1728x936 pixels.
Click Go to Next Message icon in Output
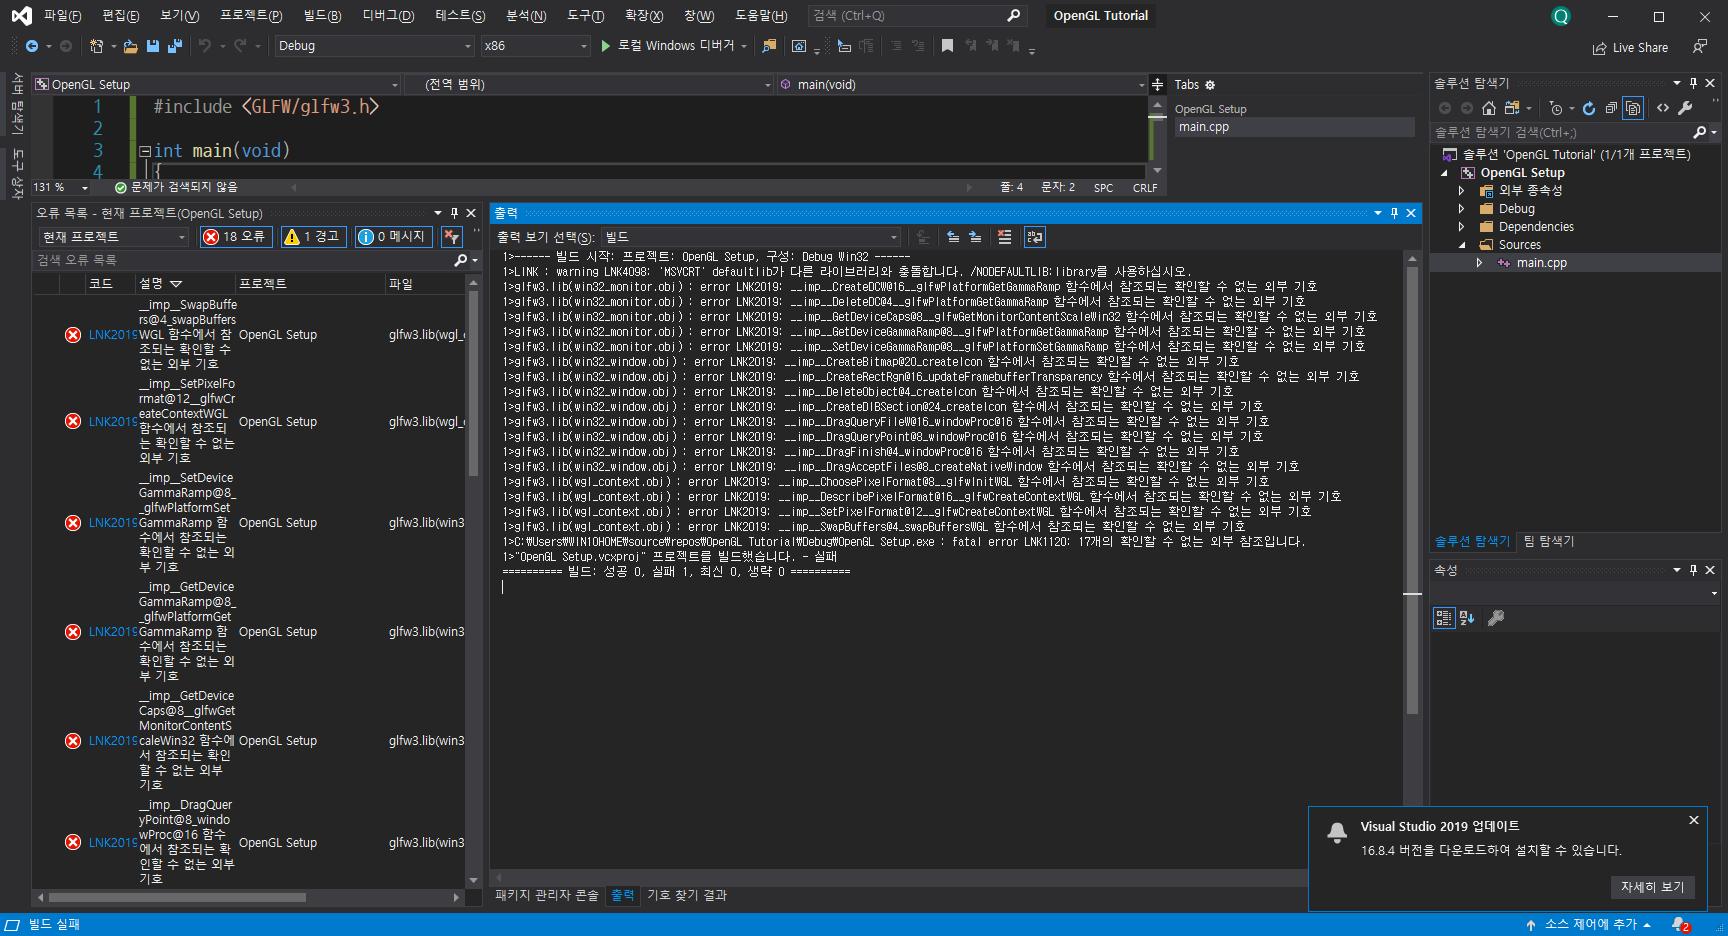click(x=975, y=237)
